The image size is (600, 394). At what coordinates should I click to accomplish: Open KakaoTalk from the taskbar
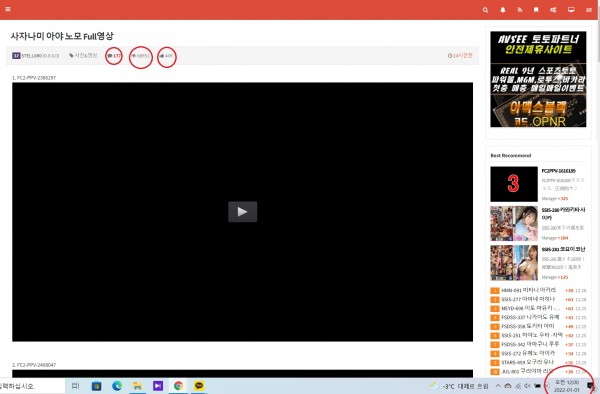199,386
